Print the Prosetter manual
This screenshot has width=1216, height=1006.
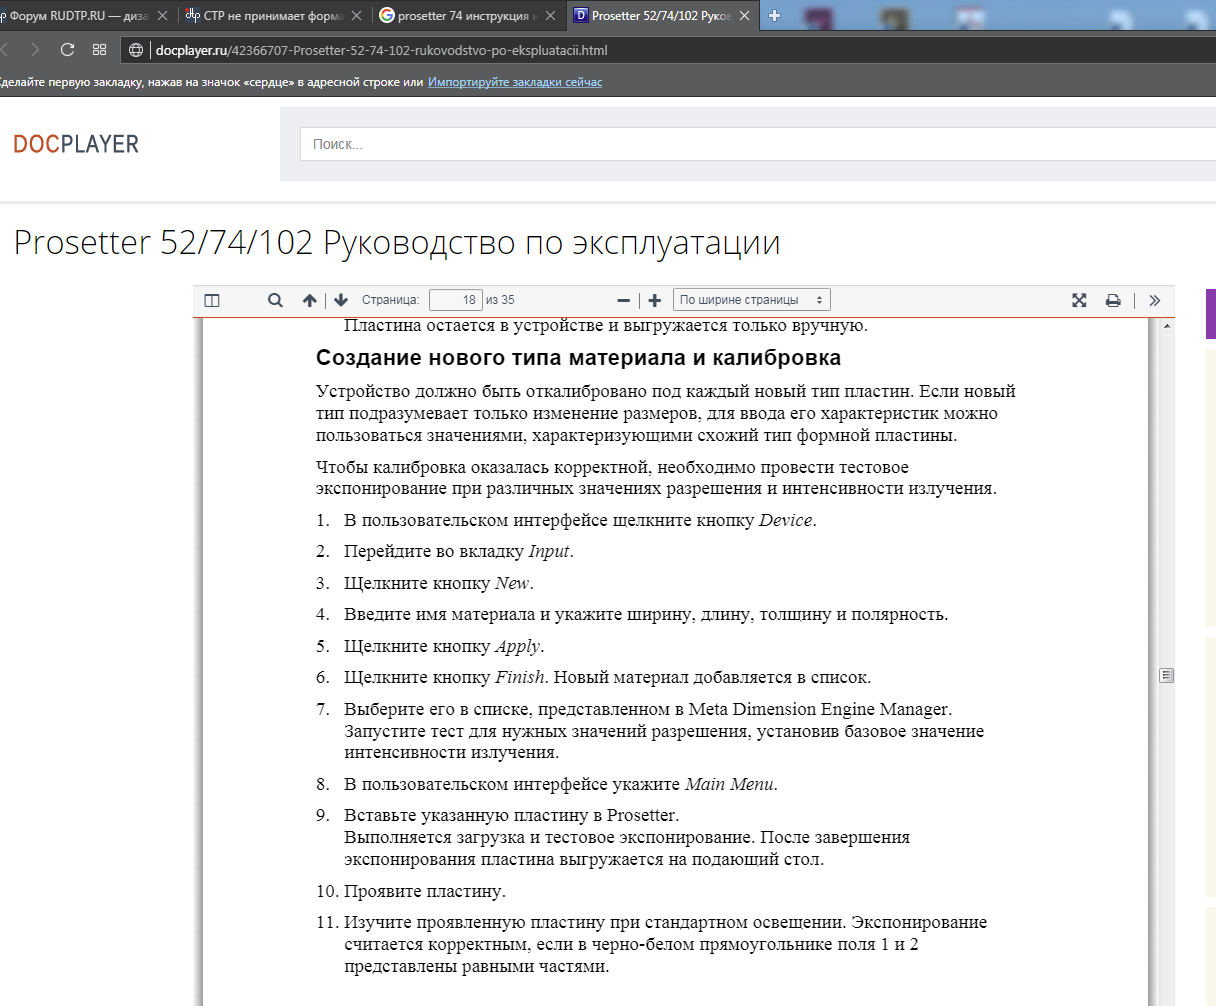(x=1113, y=299)
